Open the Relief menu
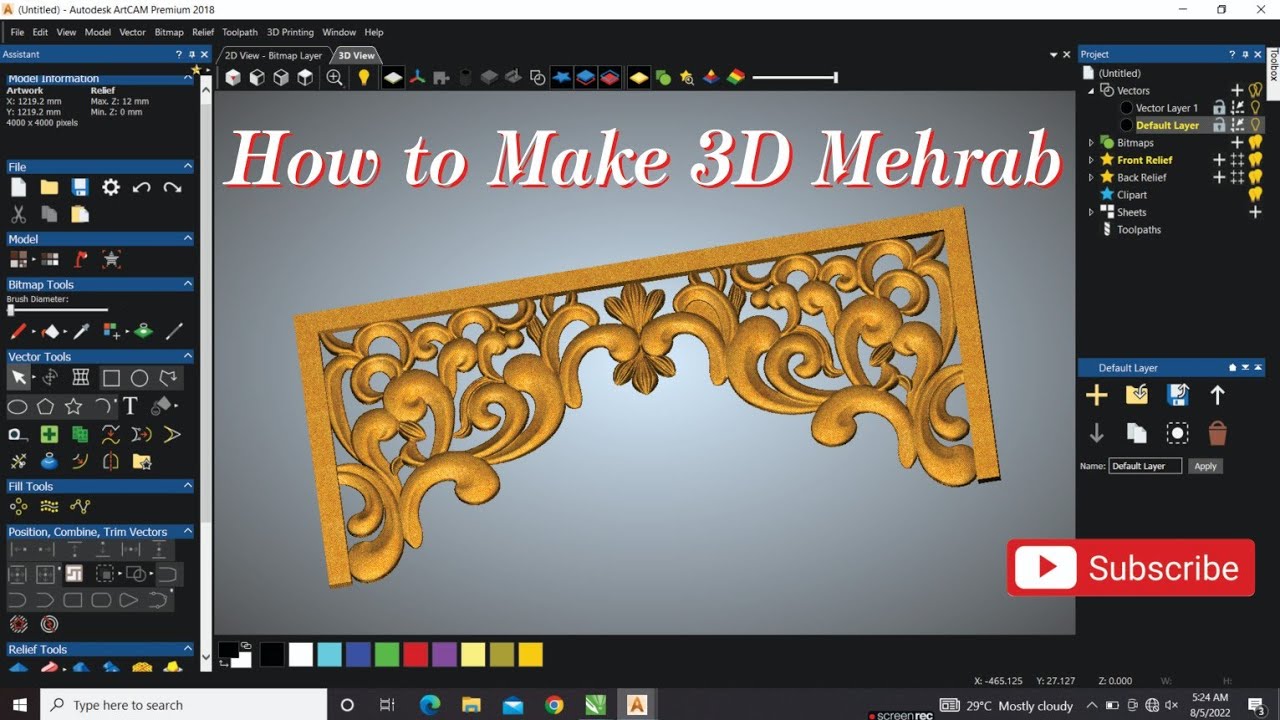 (203, 32)
